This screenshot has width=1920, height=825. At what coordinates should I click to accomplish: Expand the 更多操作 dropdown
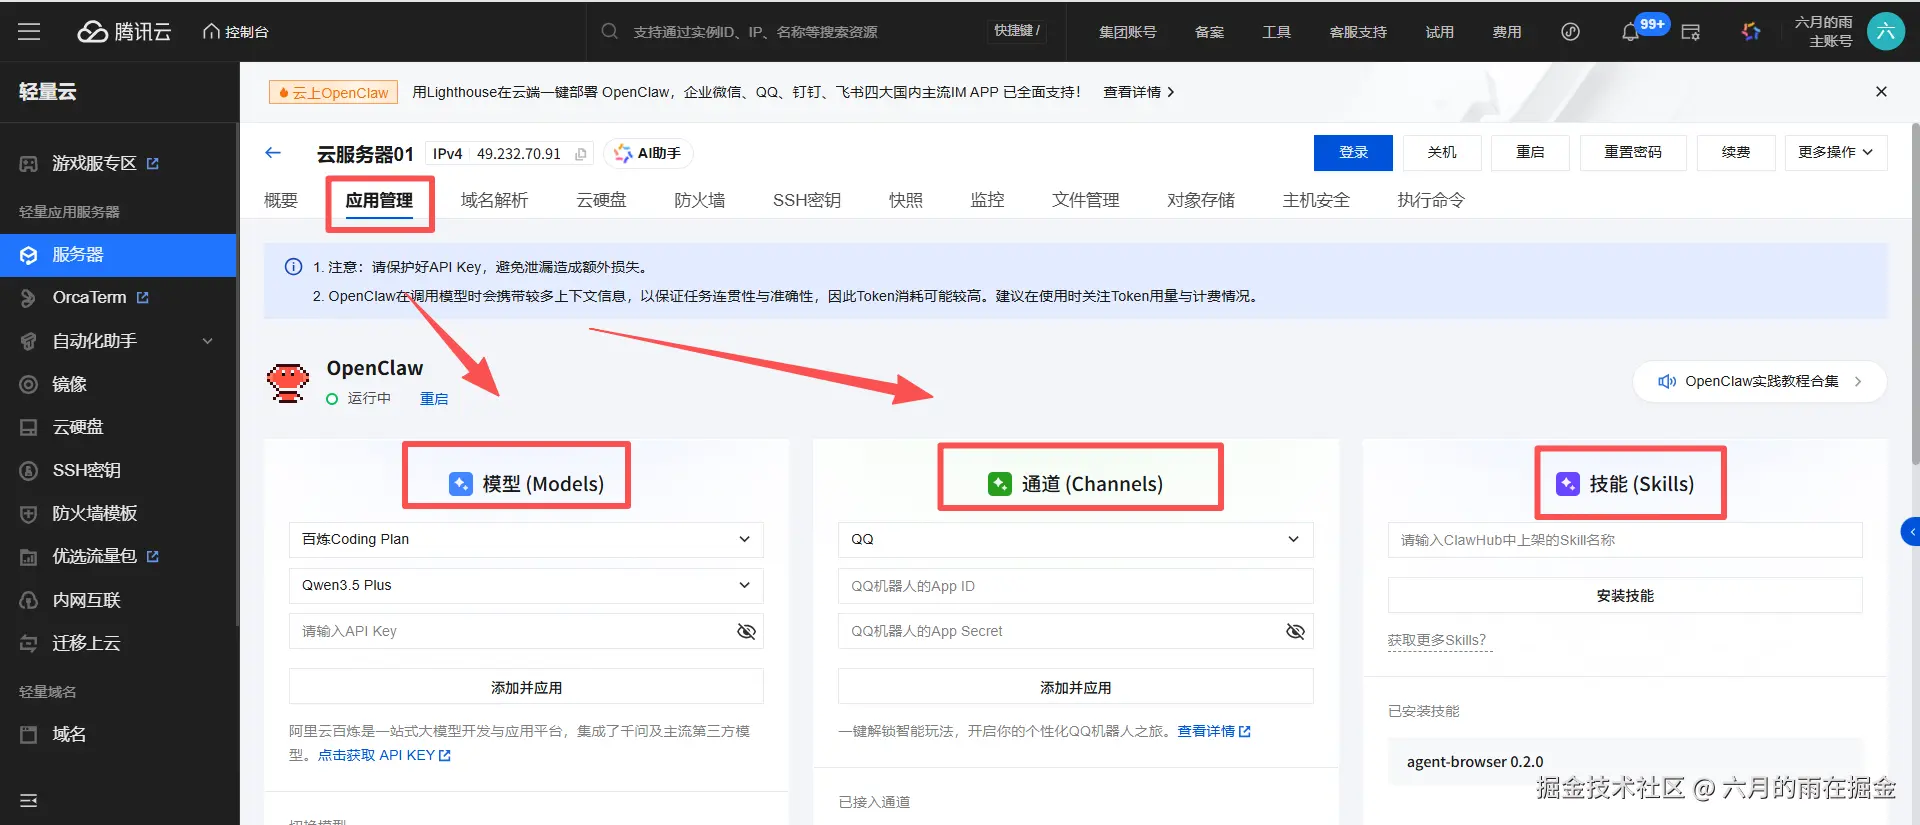(x=1836, y=152)
